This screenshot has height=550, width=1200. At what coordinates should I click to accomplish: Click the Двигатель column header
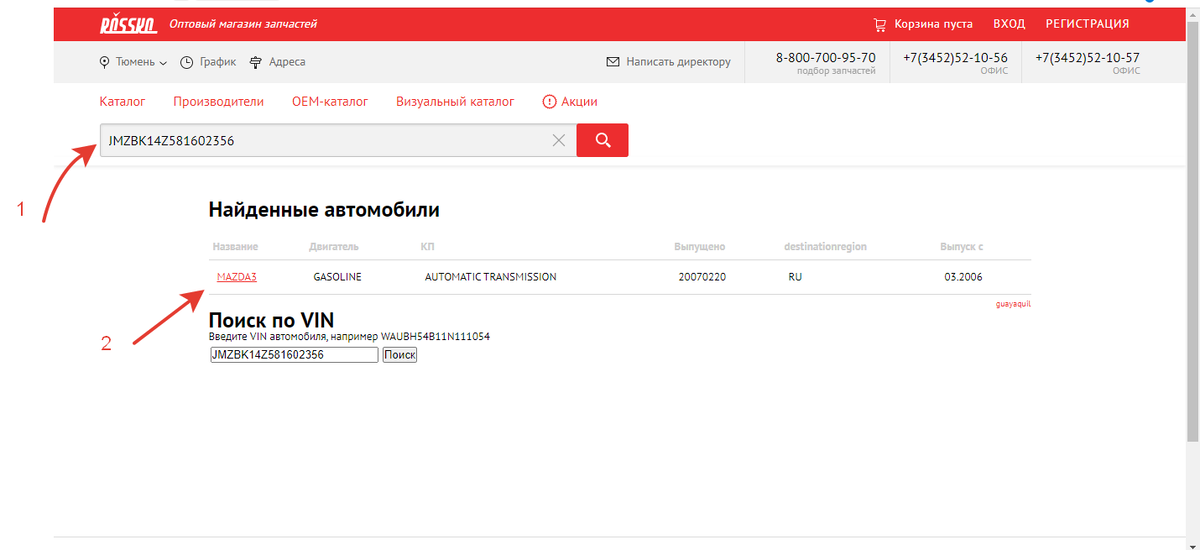[x=334, y=247]
